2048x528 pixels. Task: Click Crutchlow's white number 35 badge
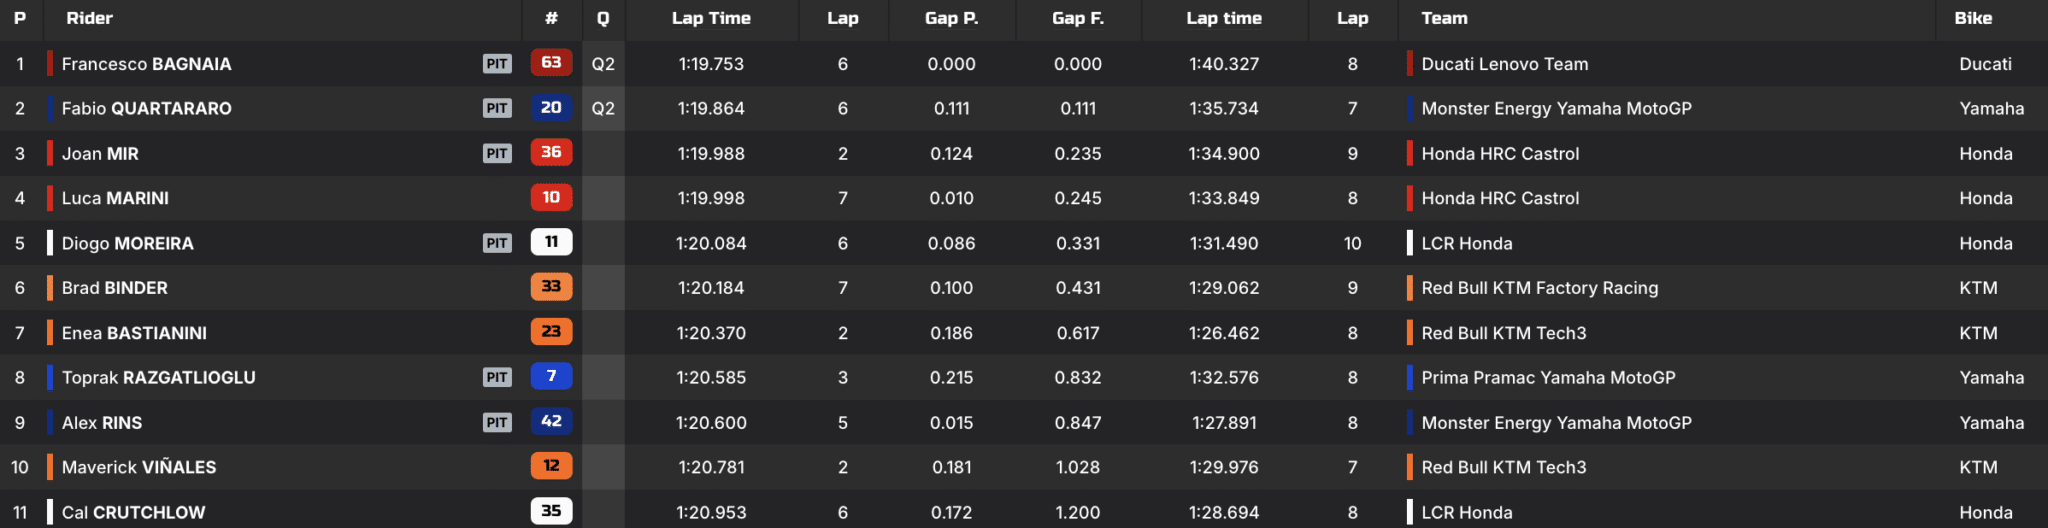551,511
